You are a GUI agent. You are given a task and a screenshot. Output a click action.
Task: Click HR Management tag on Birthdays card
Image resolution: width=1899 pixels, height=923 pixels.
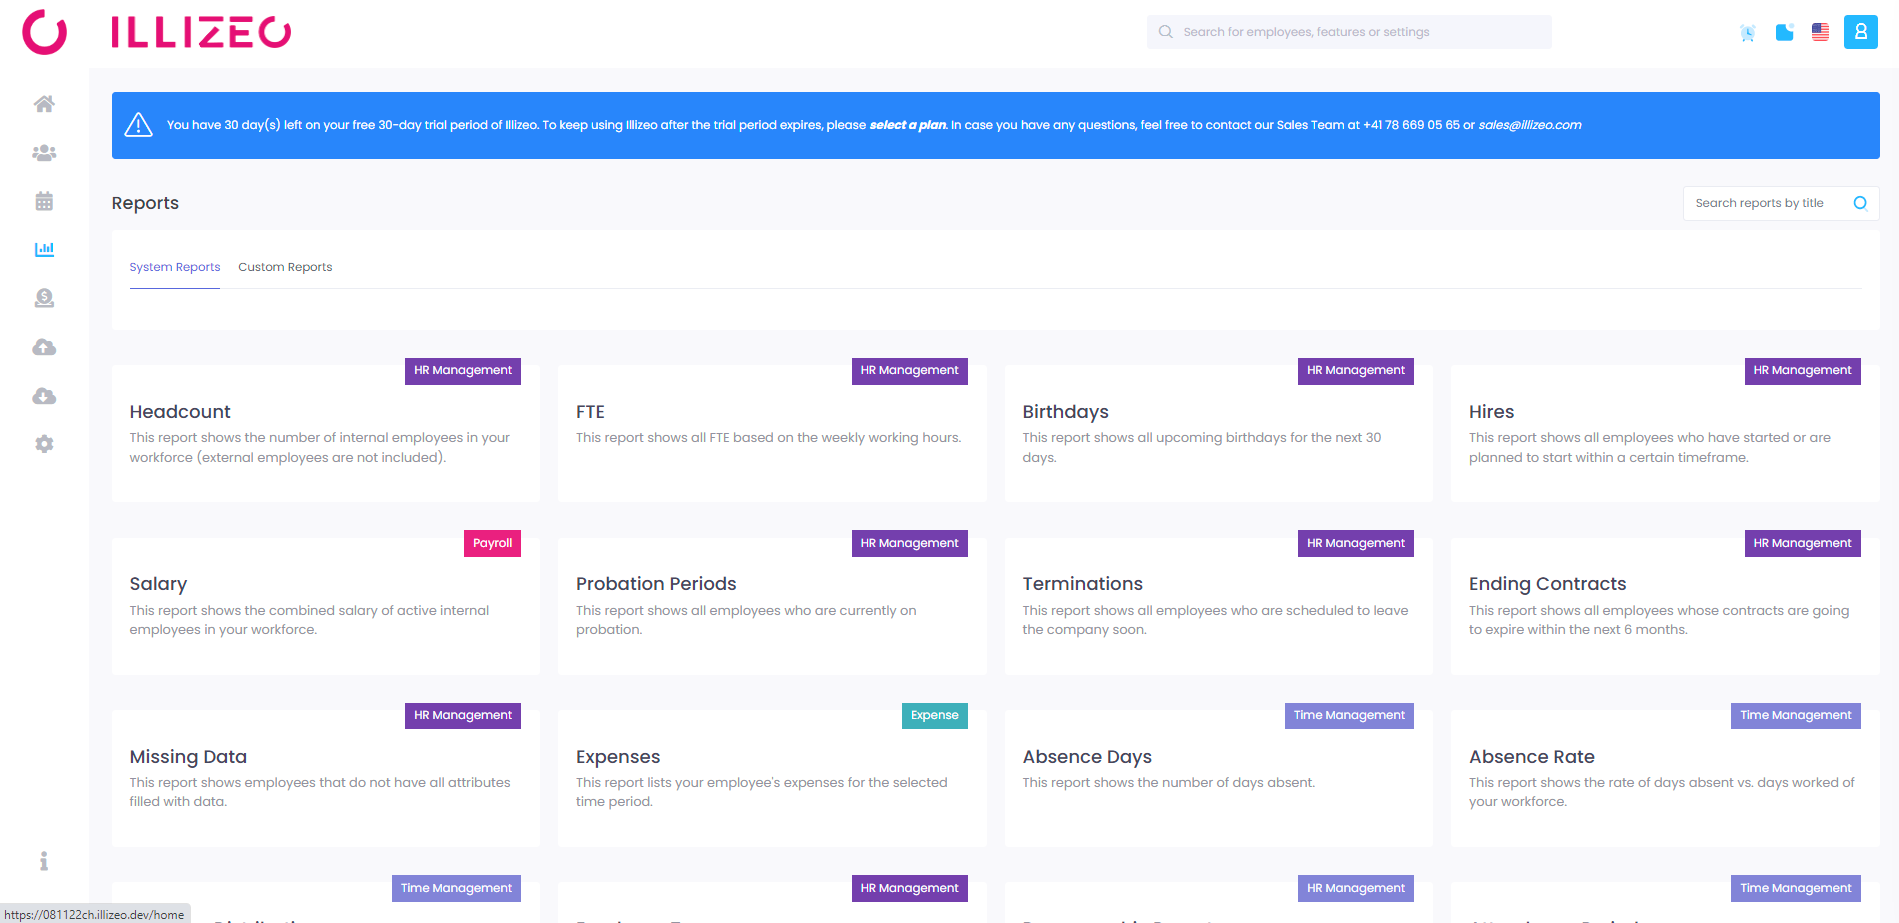pyautogui.click(x=1356, y=370)
